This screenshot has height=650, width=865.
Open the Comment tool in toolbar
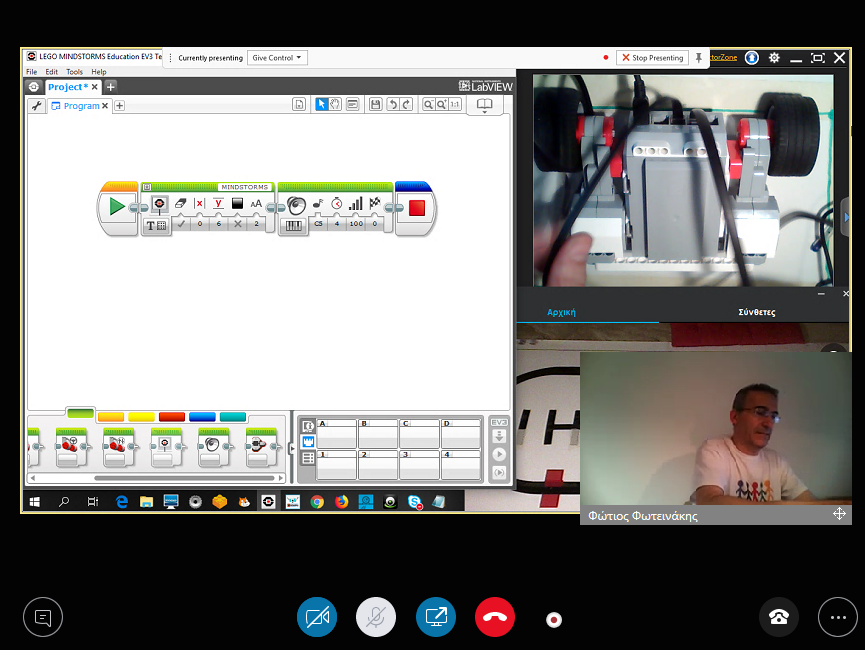pyautogui.click(x=352, y=104)
